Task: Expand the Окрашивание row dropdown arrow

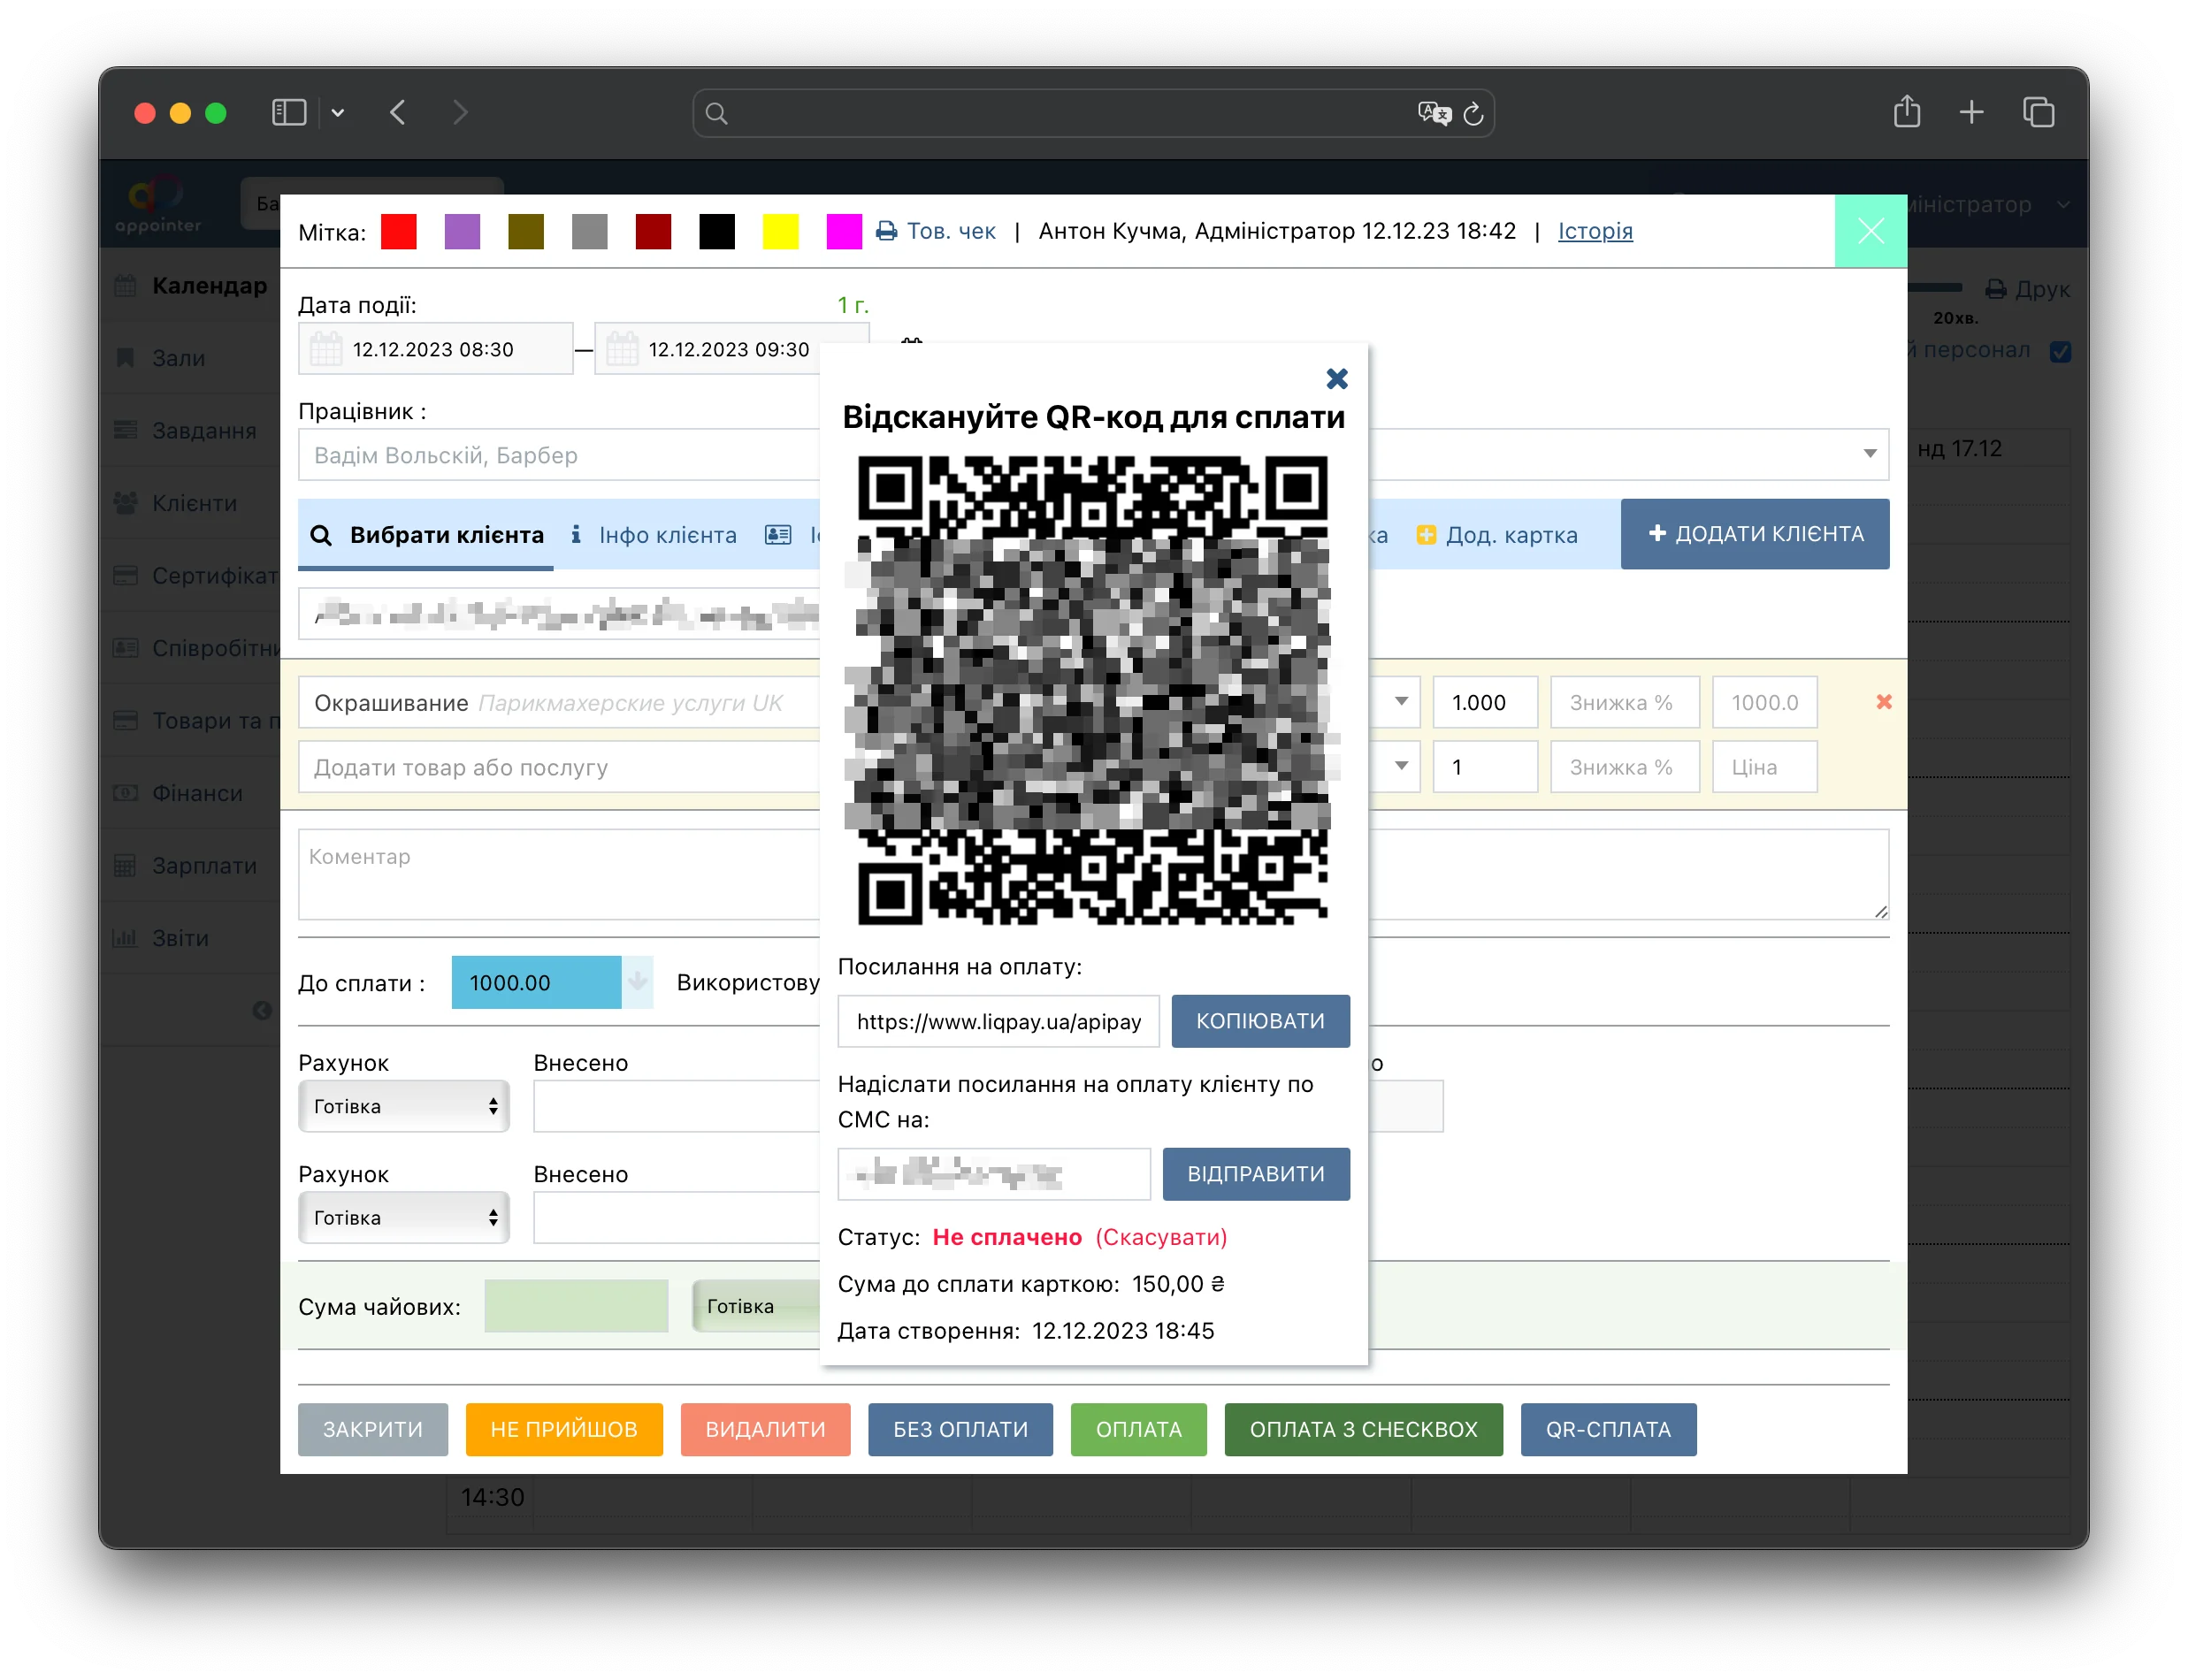Action: click(x=1400, y=702)
